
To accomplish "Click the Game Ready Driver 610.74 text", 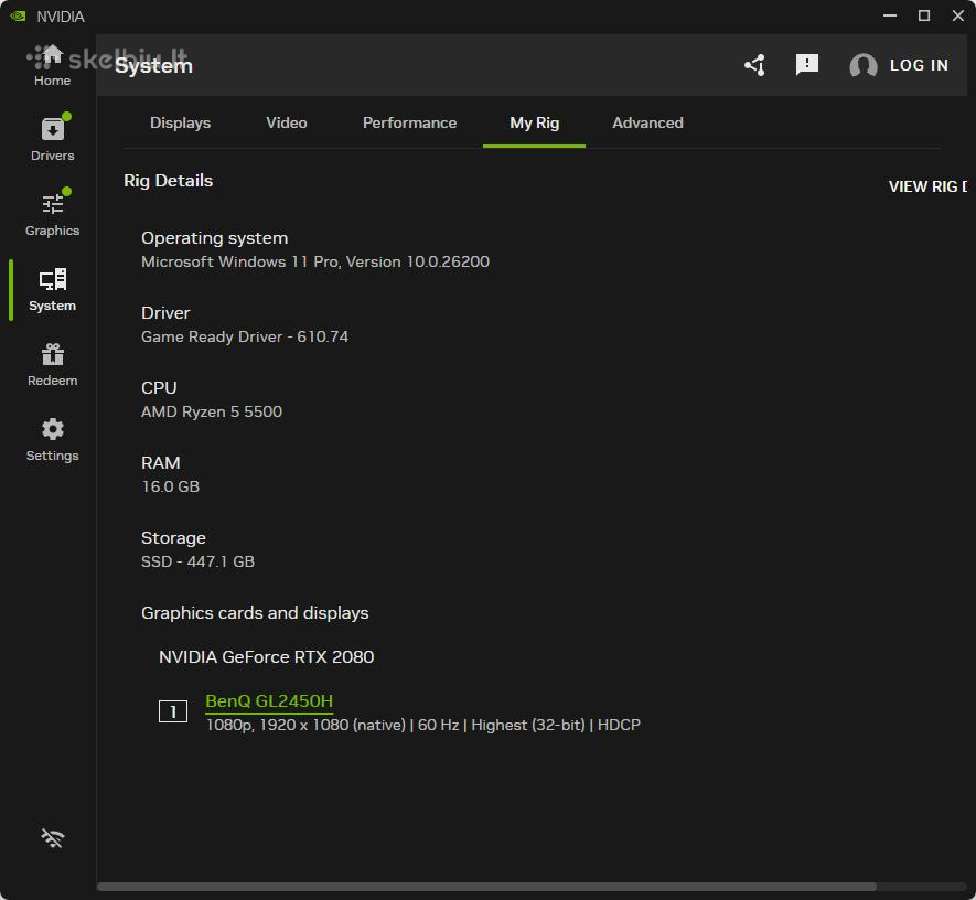I will 245,337.
